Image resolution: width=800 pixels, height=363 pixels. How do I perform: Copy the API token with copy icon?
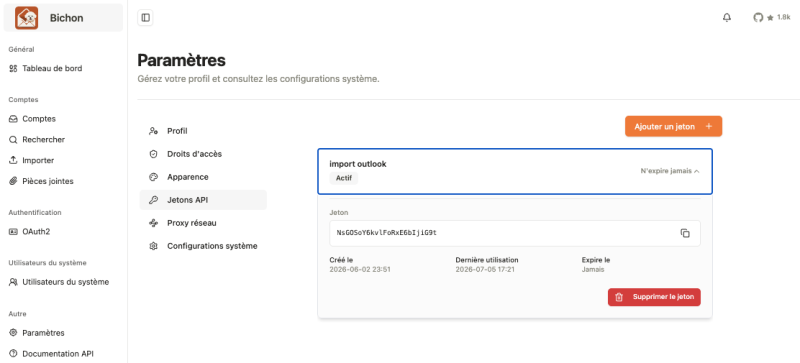click(685, 233)
